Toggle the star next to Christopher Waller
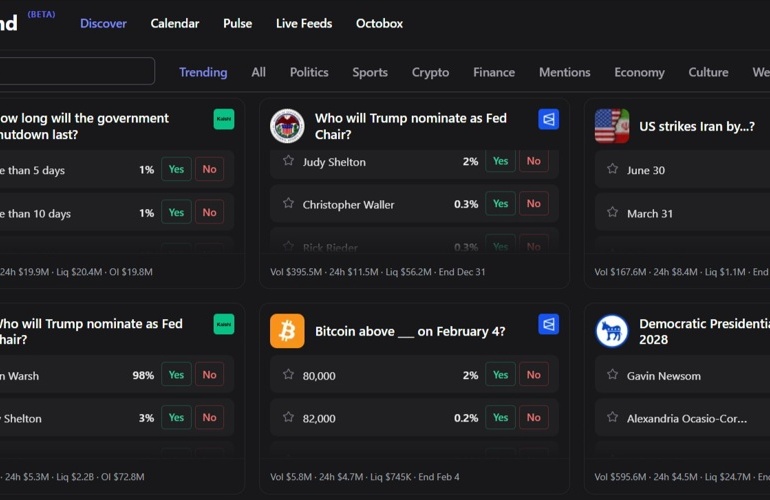This screenshot has width=770, height=500. [288, 204]
